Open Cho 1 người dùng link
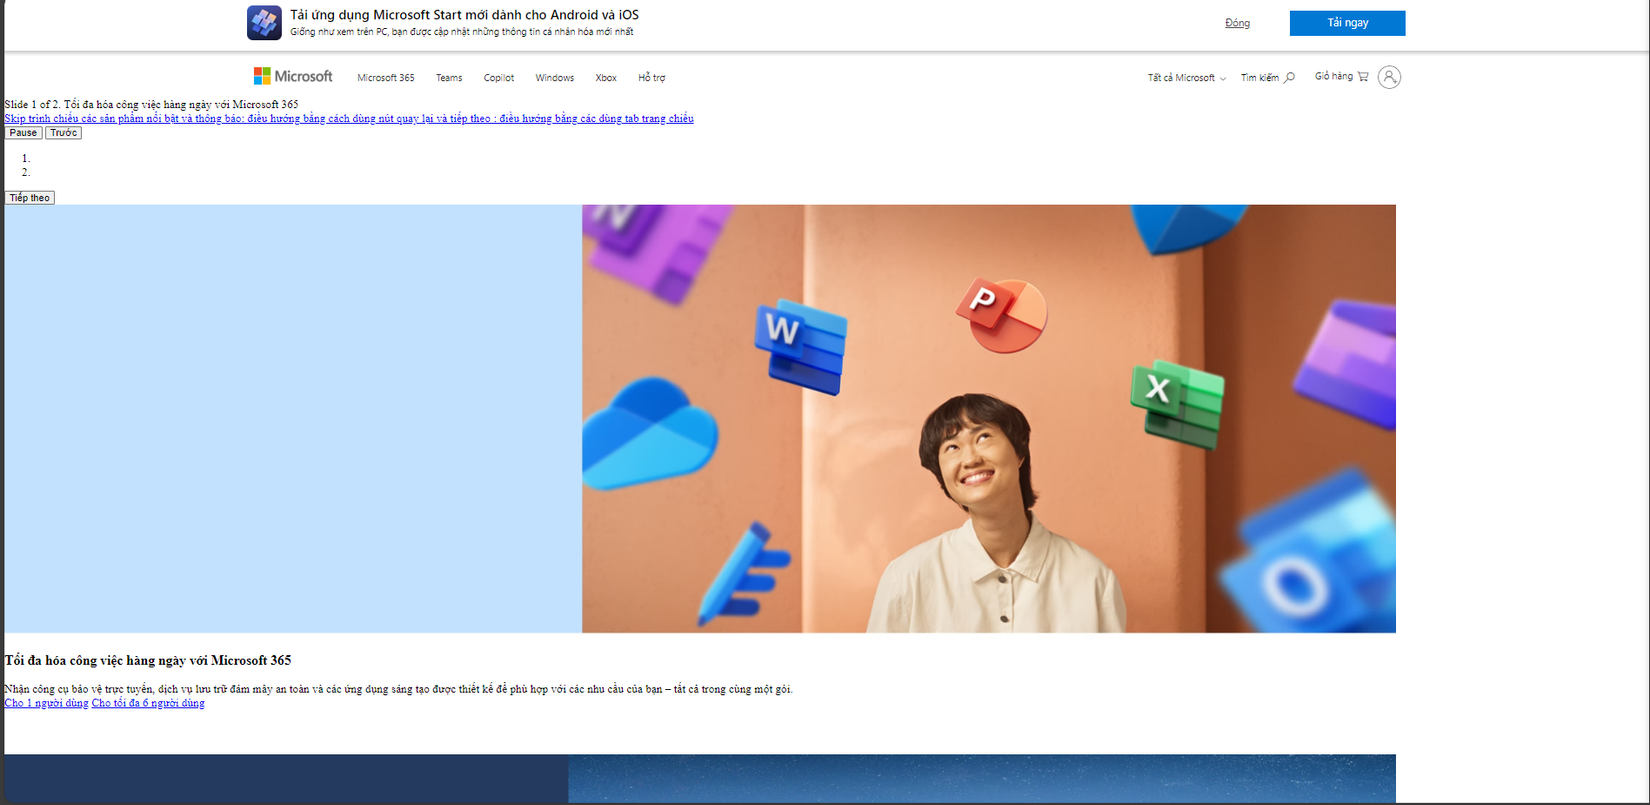The image size is (1650, 805). tap(46, 703)
